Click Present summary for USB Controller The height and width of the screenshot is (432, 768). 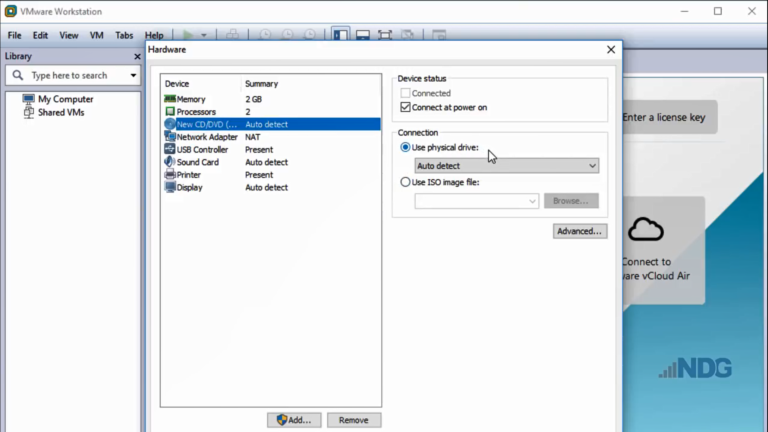point(259,150)
